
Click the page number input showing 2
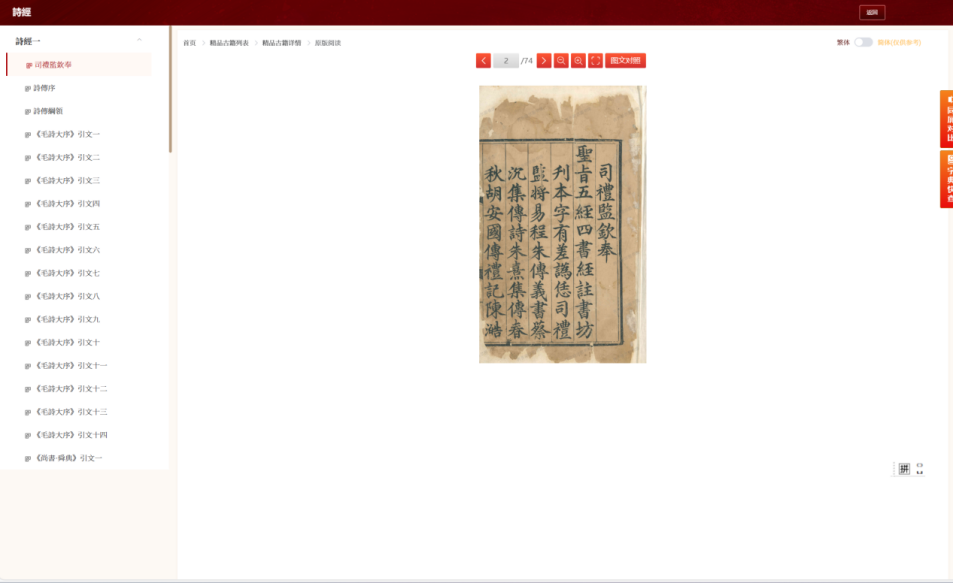pyautogui.click(x=506, y=61)
